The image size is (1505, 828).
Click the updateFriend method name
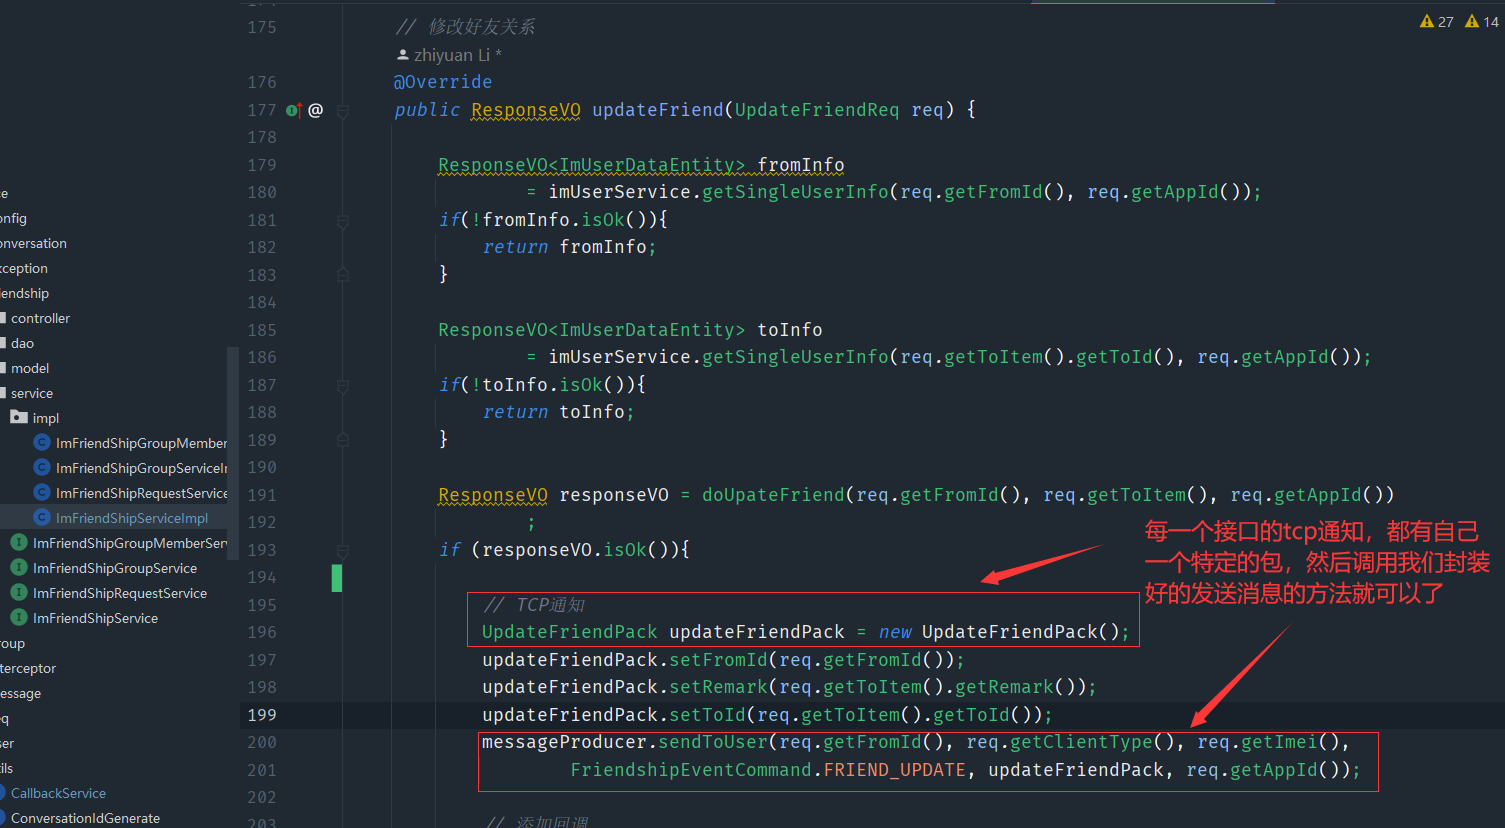[657, 110]
